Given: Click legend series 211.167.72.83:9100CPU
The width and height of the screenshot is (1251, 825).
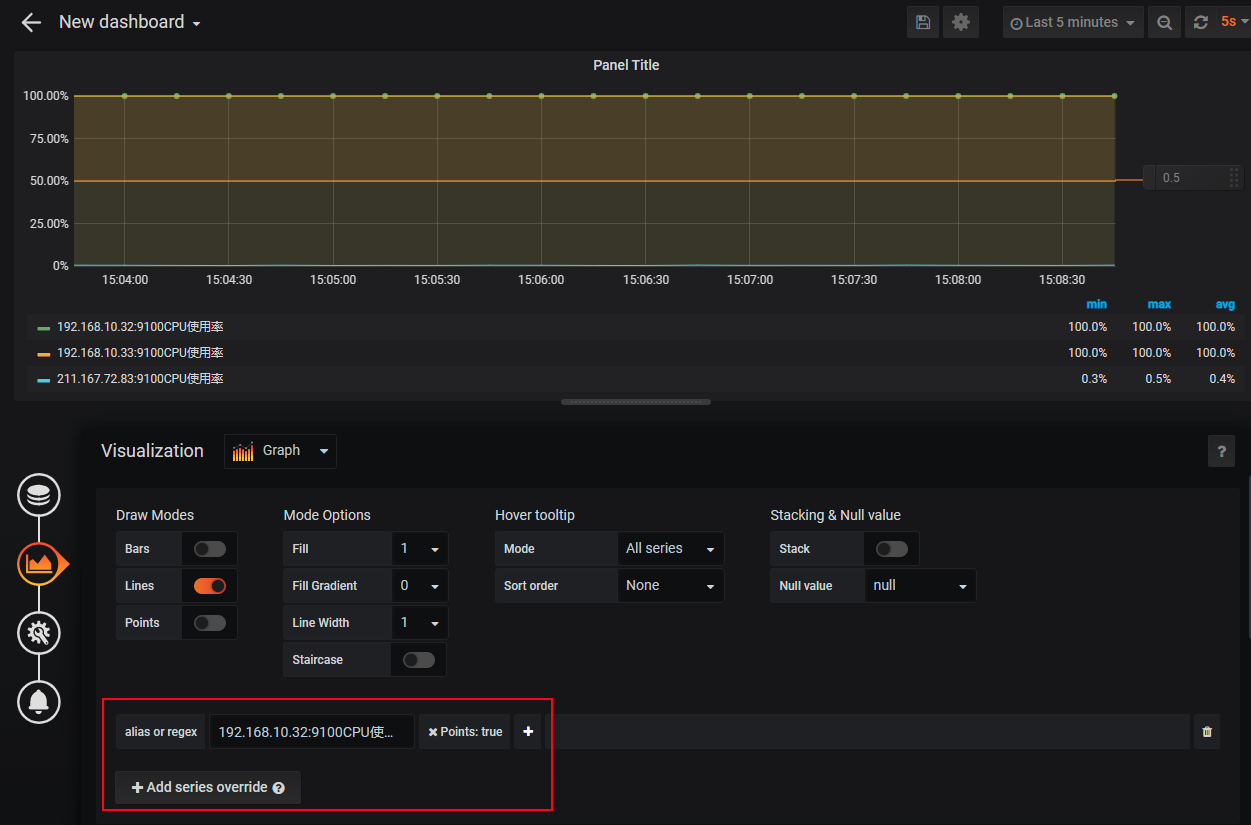Looking at the screenshot, I should [x=140, y=379].
